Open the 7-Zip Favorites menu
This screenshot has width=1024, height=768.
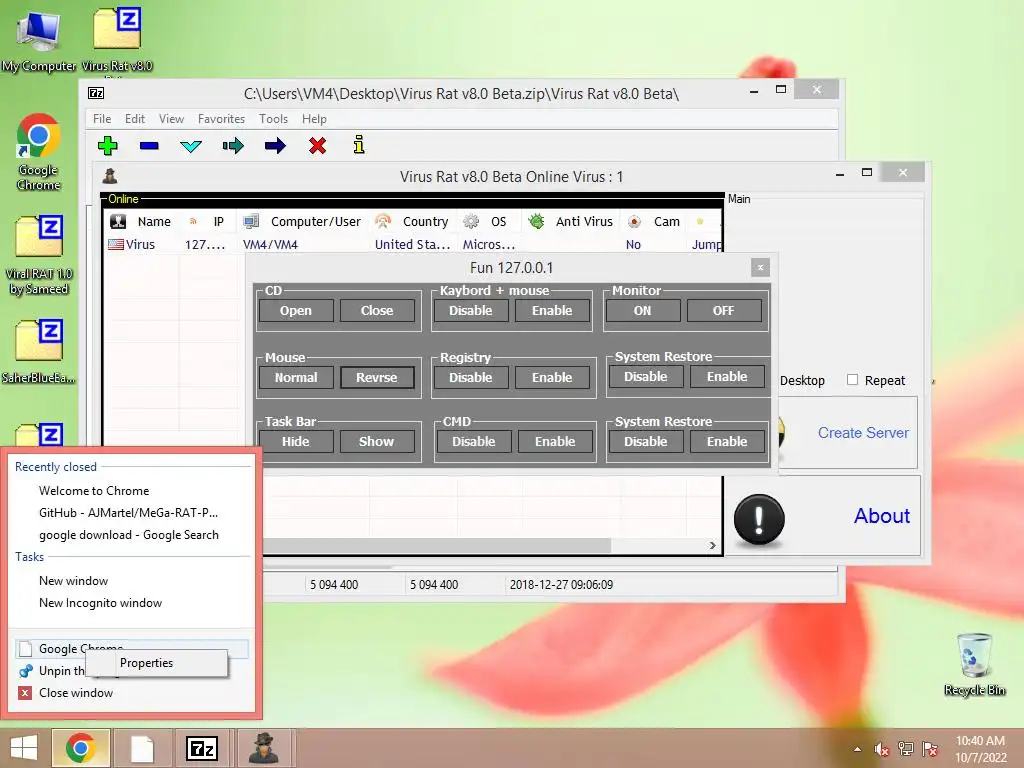tap(221, 119)
